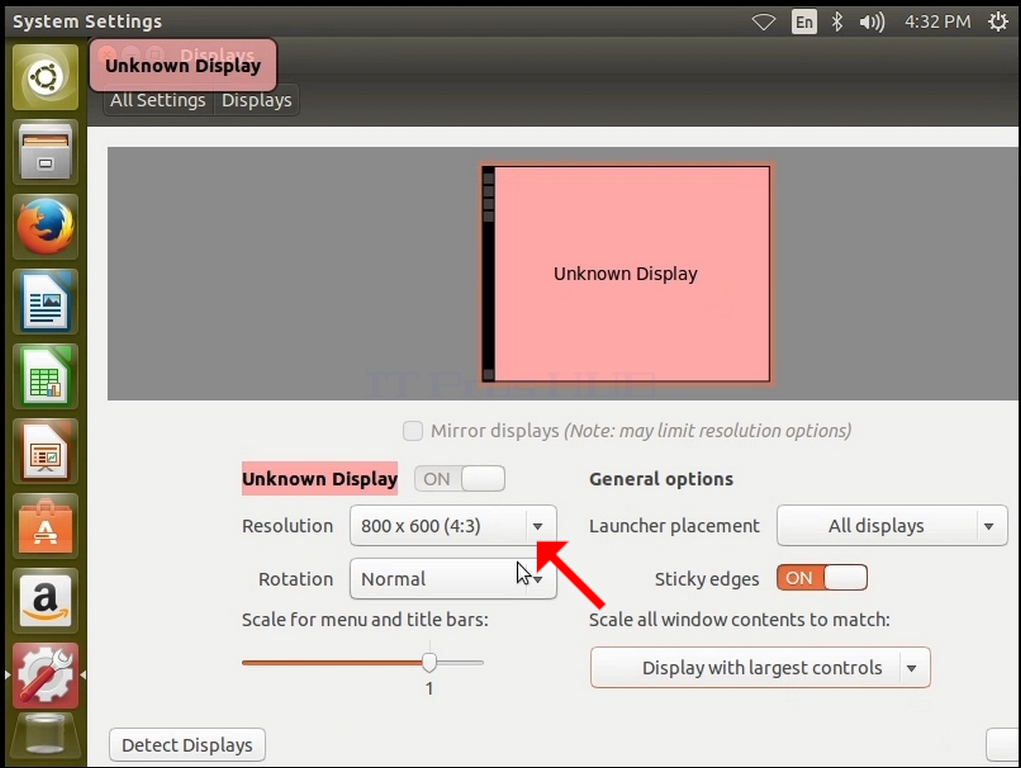Select the Unknown Display monitor preview
Viewport: 1021px width, 768px height.
pos(626,274)
